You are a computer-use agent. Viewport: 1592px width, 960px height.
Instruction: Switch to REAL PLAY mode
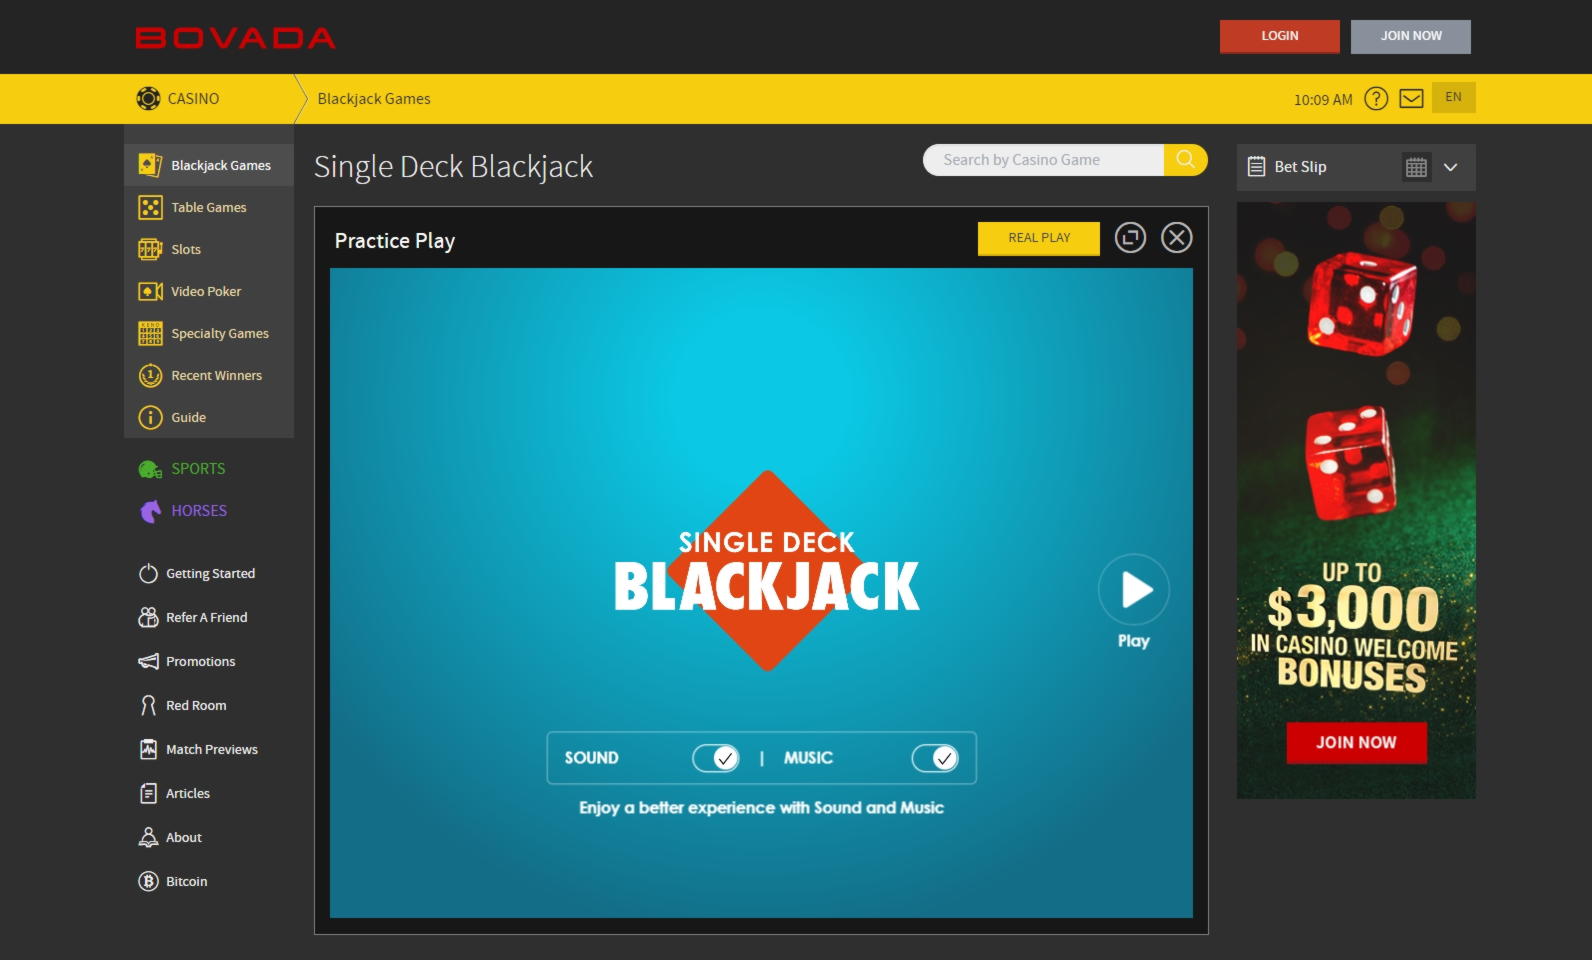click(x=1039, y=238)
